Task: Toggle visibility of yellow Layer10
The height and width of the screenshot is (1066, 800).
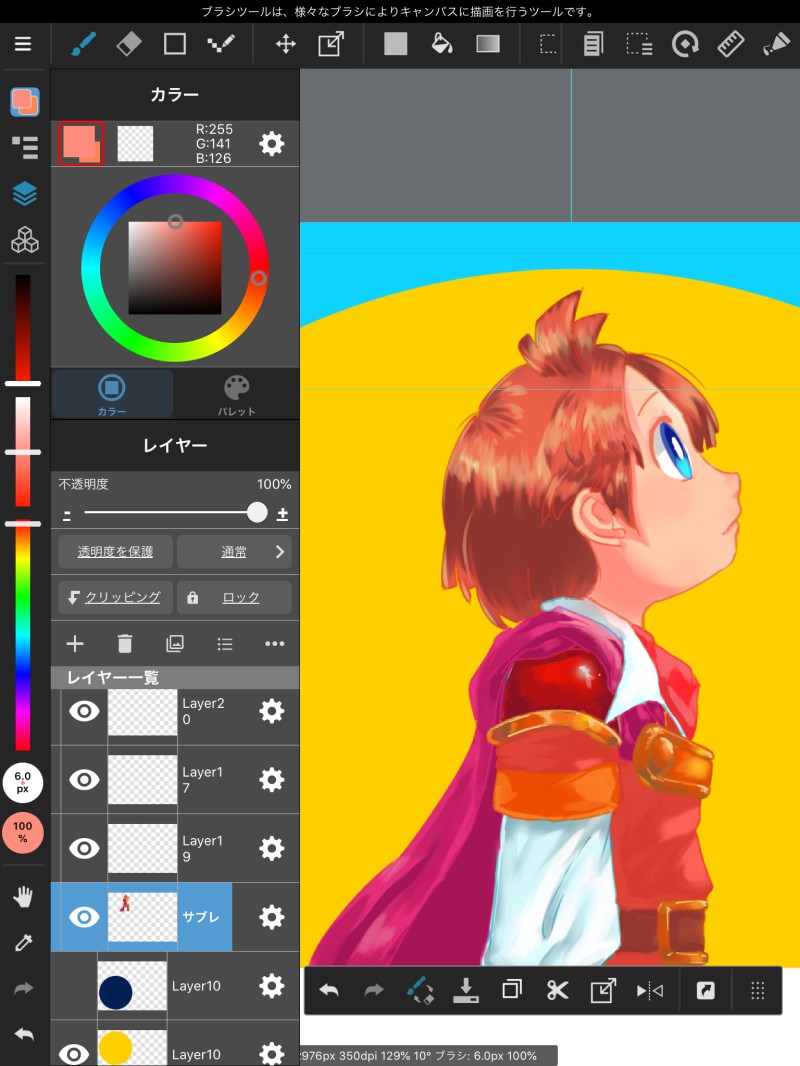Action: 73,1054
